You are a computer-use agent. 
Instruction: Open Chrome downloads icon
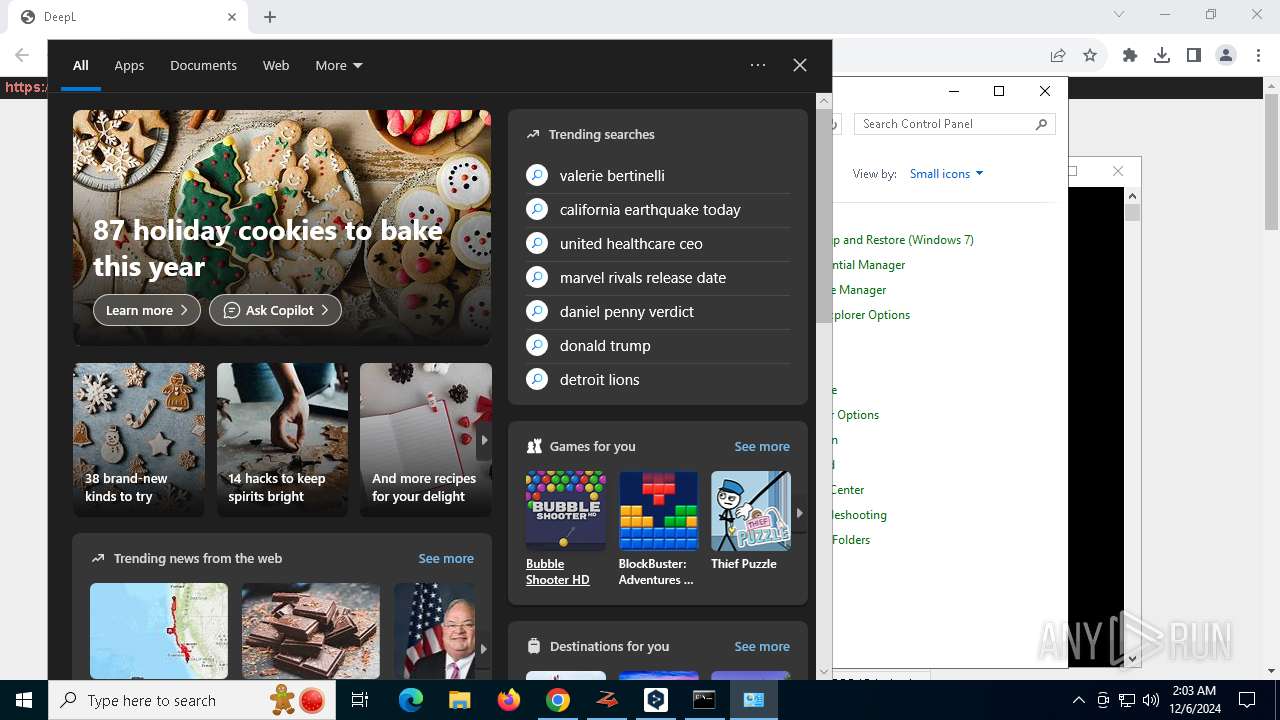(x=1162, y=56)
